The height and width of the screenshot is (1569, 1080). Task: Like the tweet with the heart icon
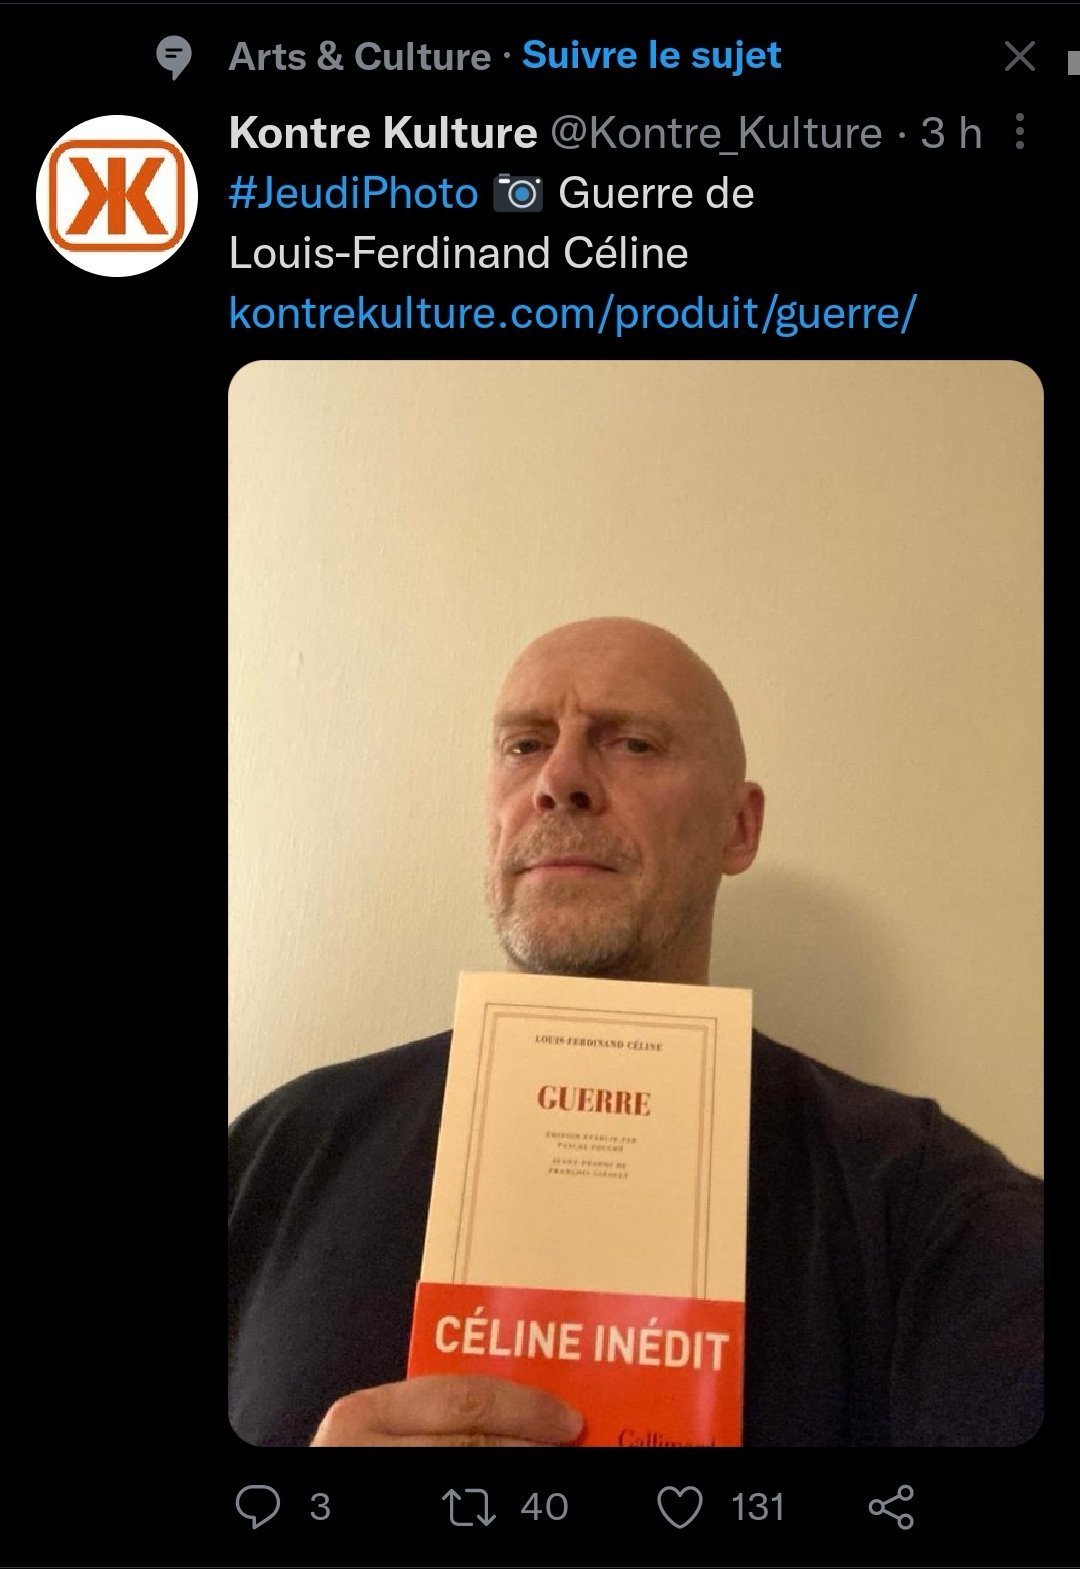click(680, 1506)
